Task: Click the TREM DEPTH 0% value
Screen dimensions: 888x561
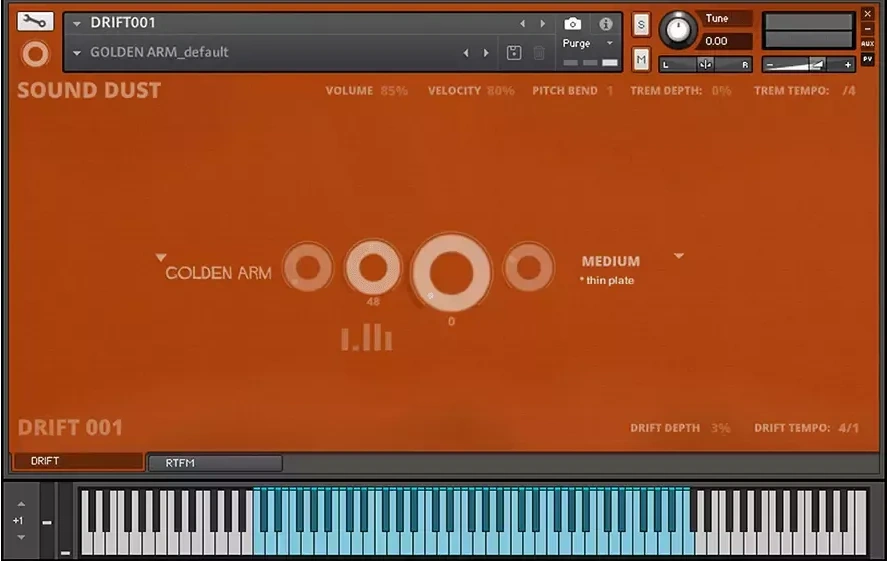Action: point(721,91)
